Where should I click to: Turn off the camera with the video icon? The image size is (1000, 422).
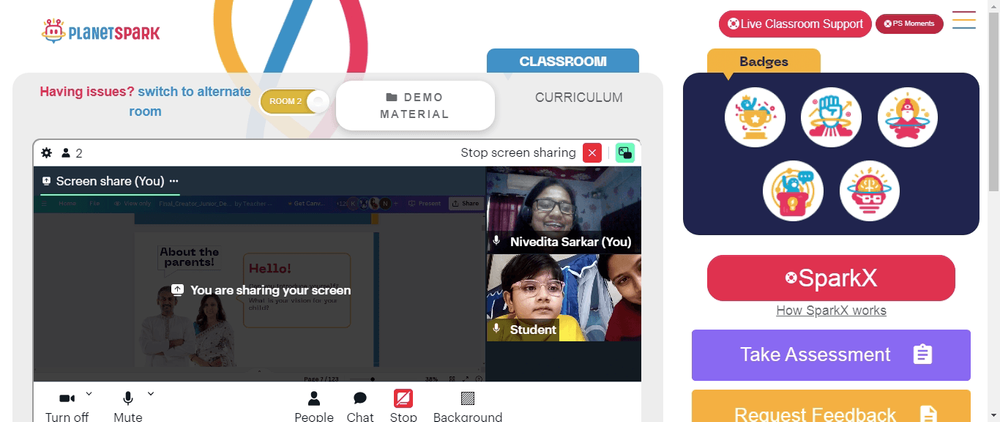tap(66, 398)
